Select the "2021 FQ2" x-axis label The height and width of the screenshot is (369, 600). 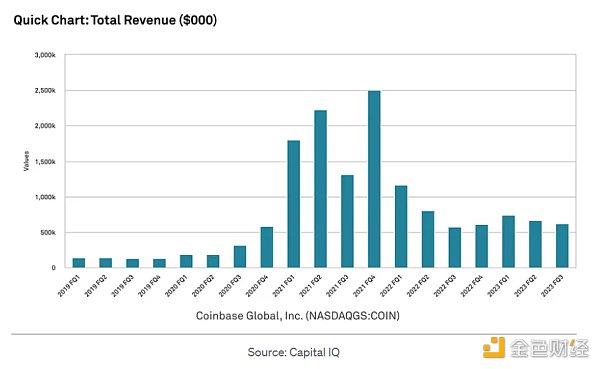tap(310, 286)
